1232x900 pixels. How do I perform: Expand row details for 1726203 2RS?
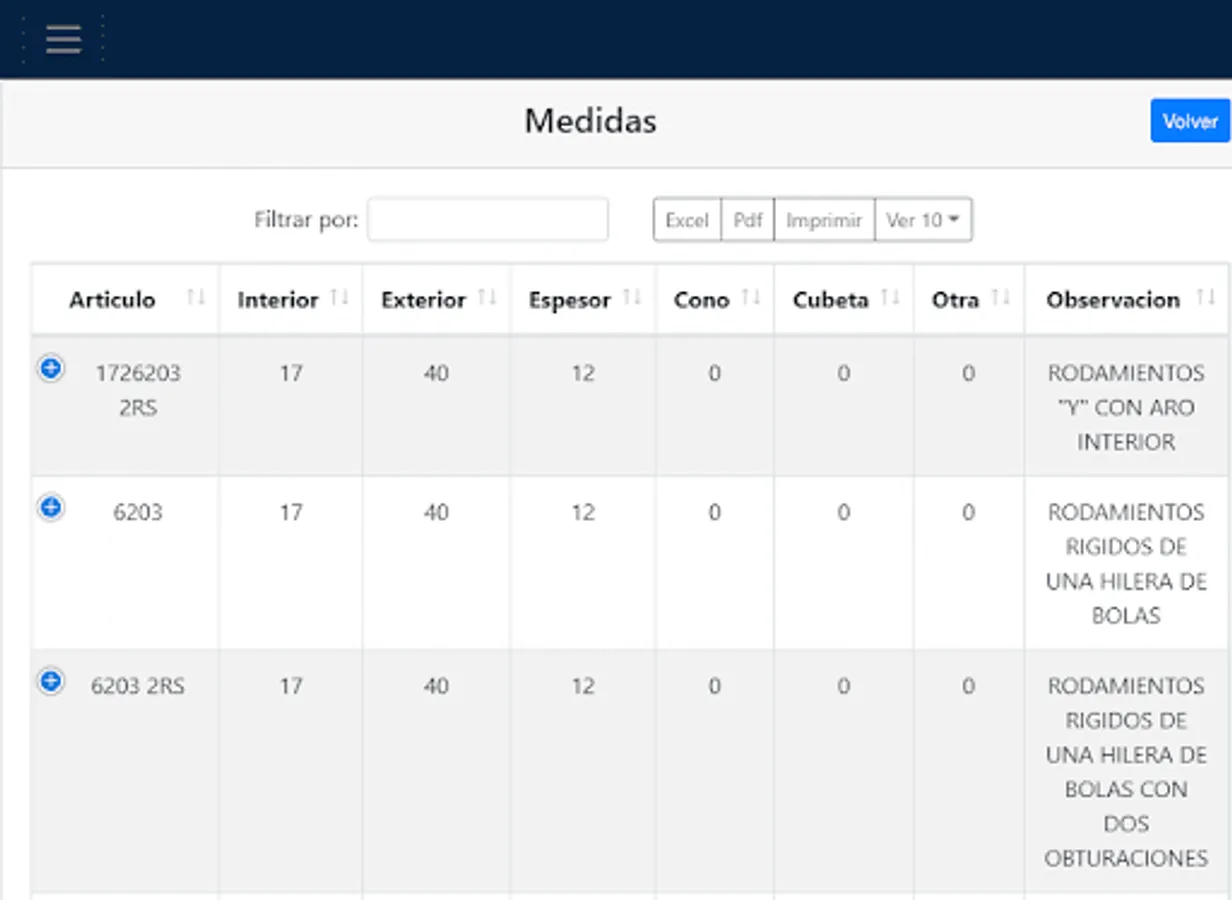click(50, 369)
